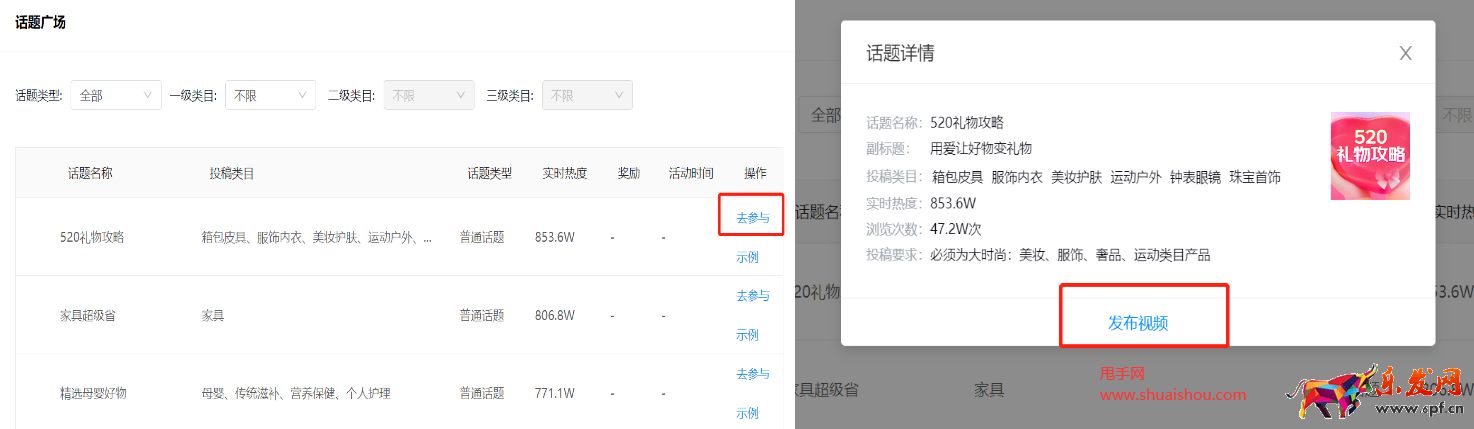Click the www.shuaishou.com watermark link
The image size is (1474, 429).
pyautogui.click(x=1172, y=394)
